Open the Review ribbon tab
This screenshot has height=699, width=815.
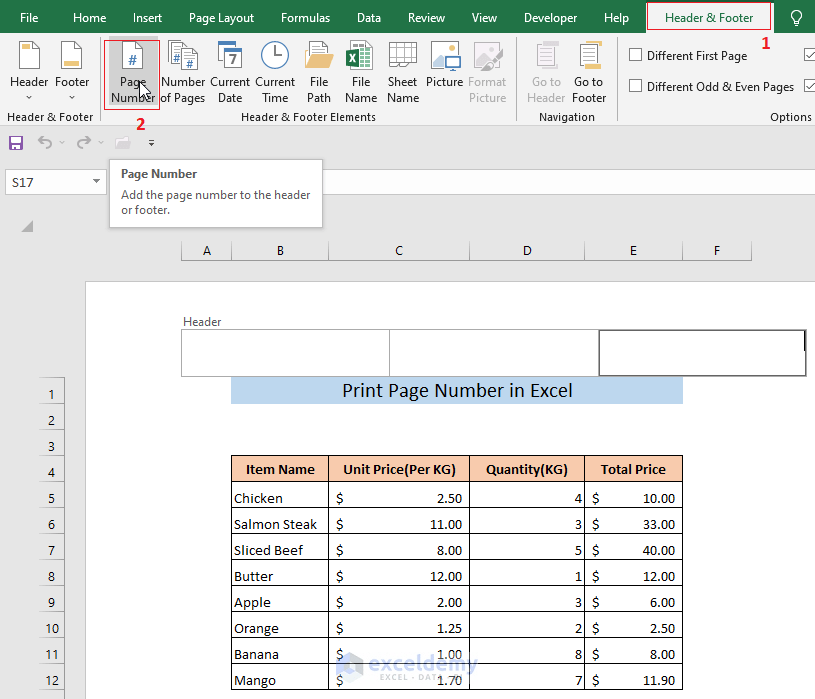[x=426, y=17]
